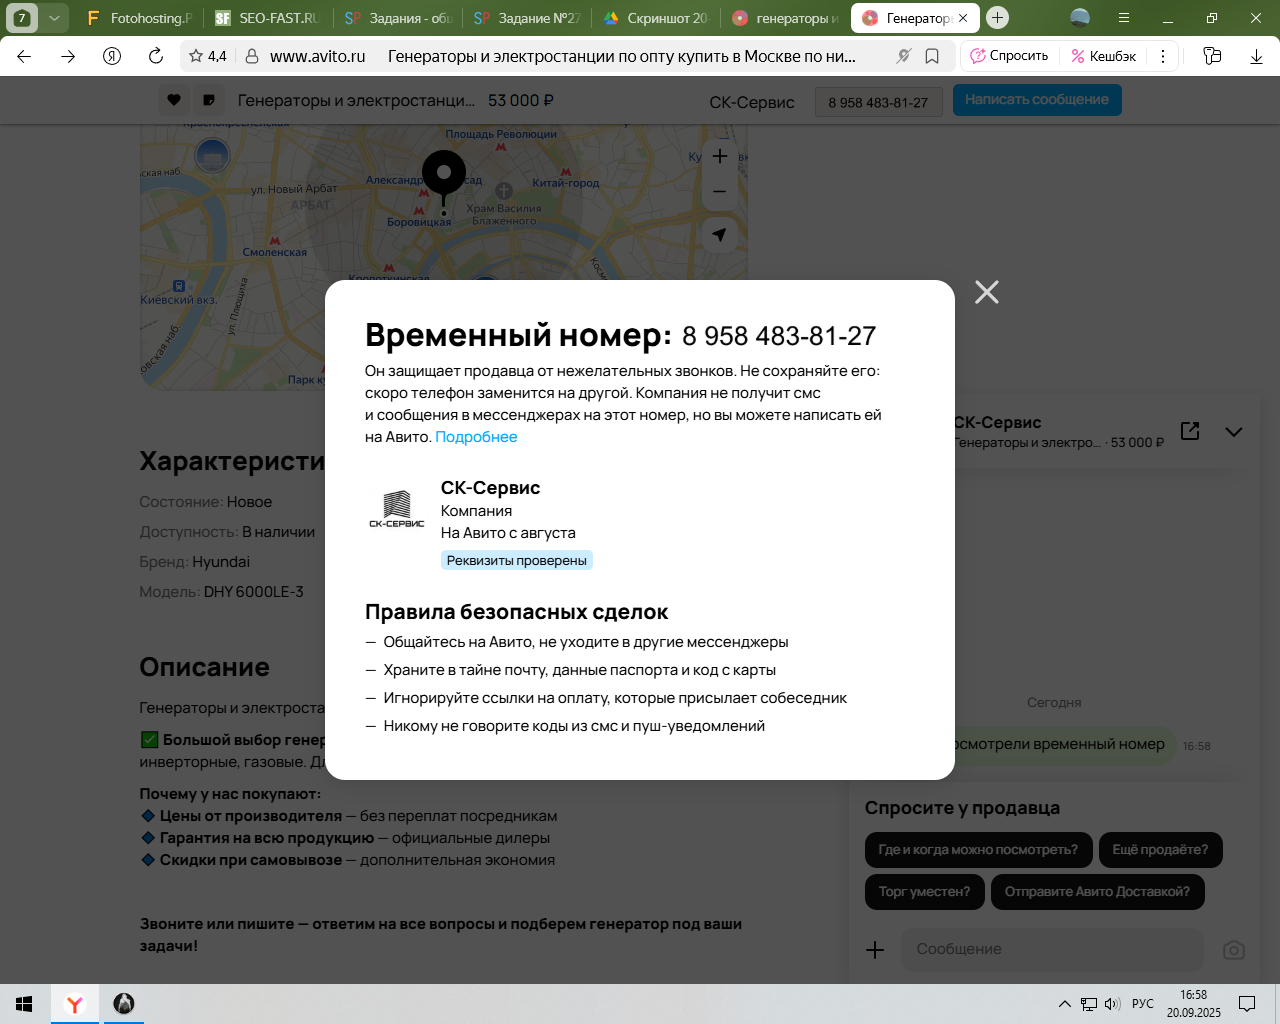Image resolution: width=1280 pixels, height=1024 pixels.
Task: Show hidden icons in the system tray
Action: 1064,1004
